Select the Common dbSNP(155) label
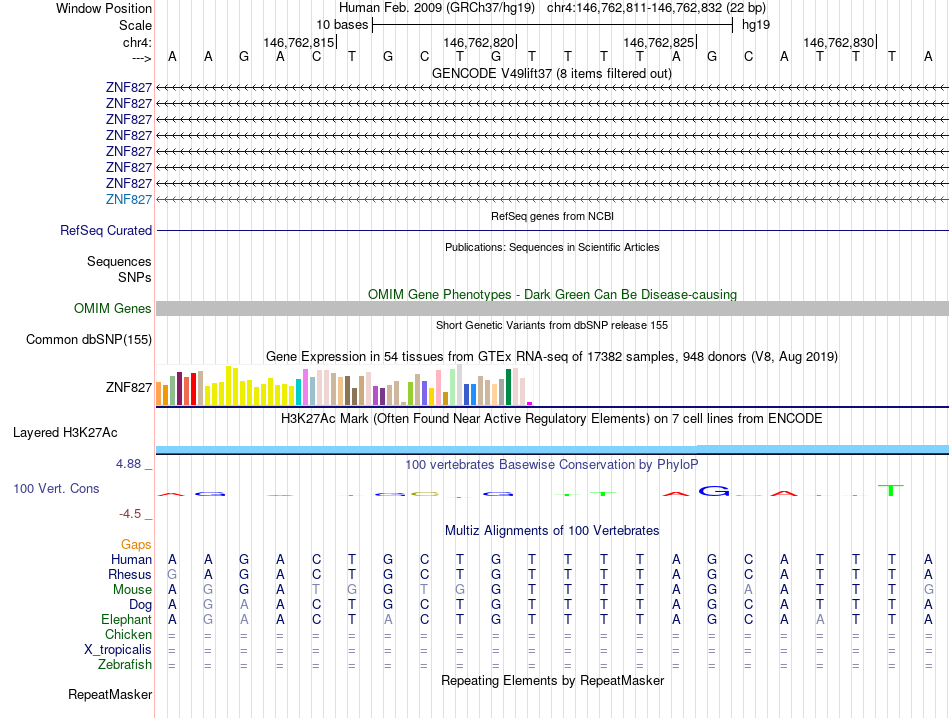The image size is (950, 718). 89,339
